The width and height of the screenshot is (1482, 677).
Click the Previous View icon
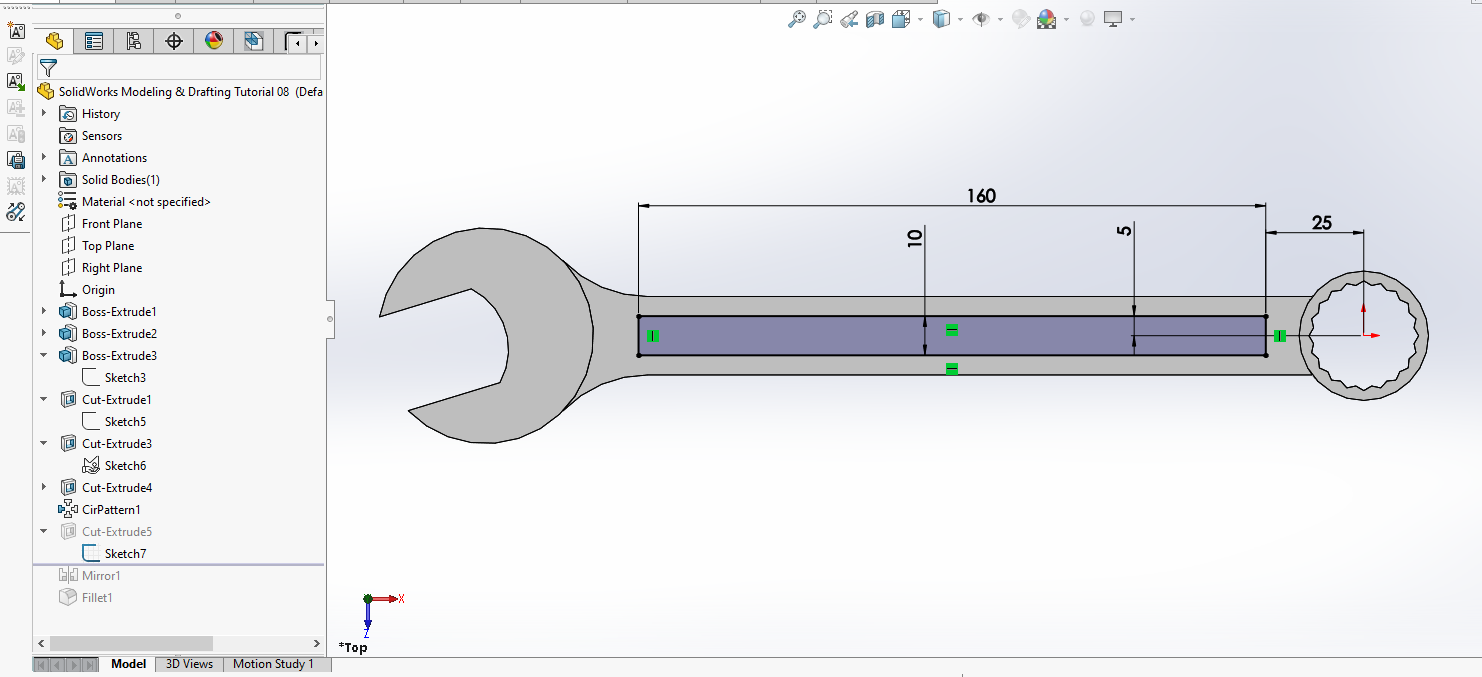[x=849, y=19]
